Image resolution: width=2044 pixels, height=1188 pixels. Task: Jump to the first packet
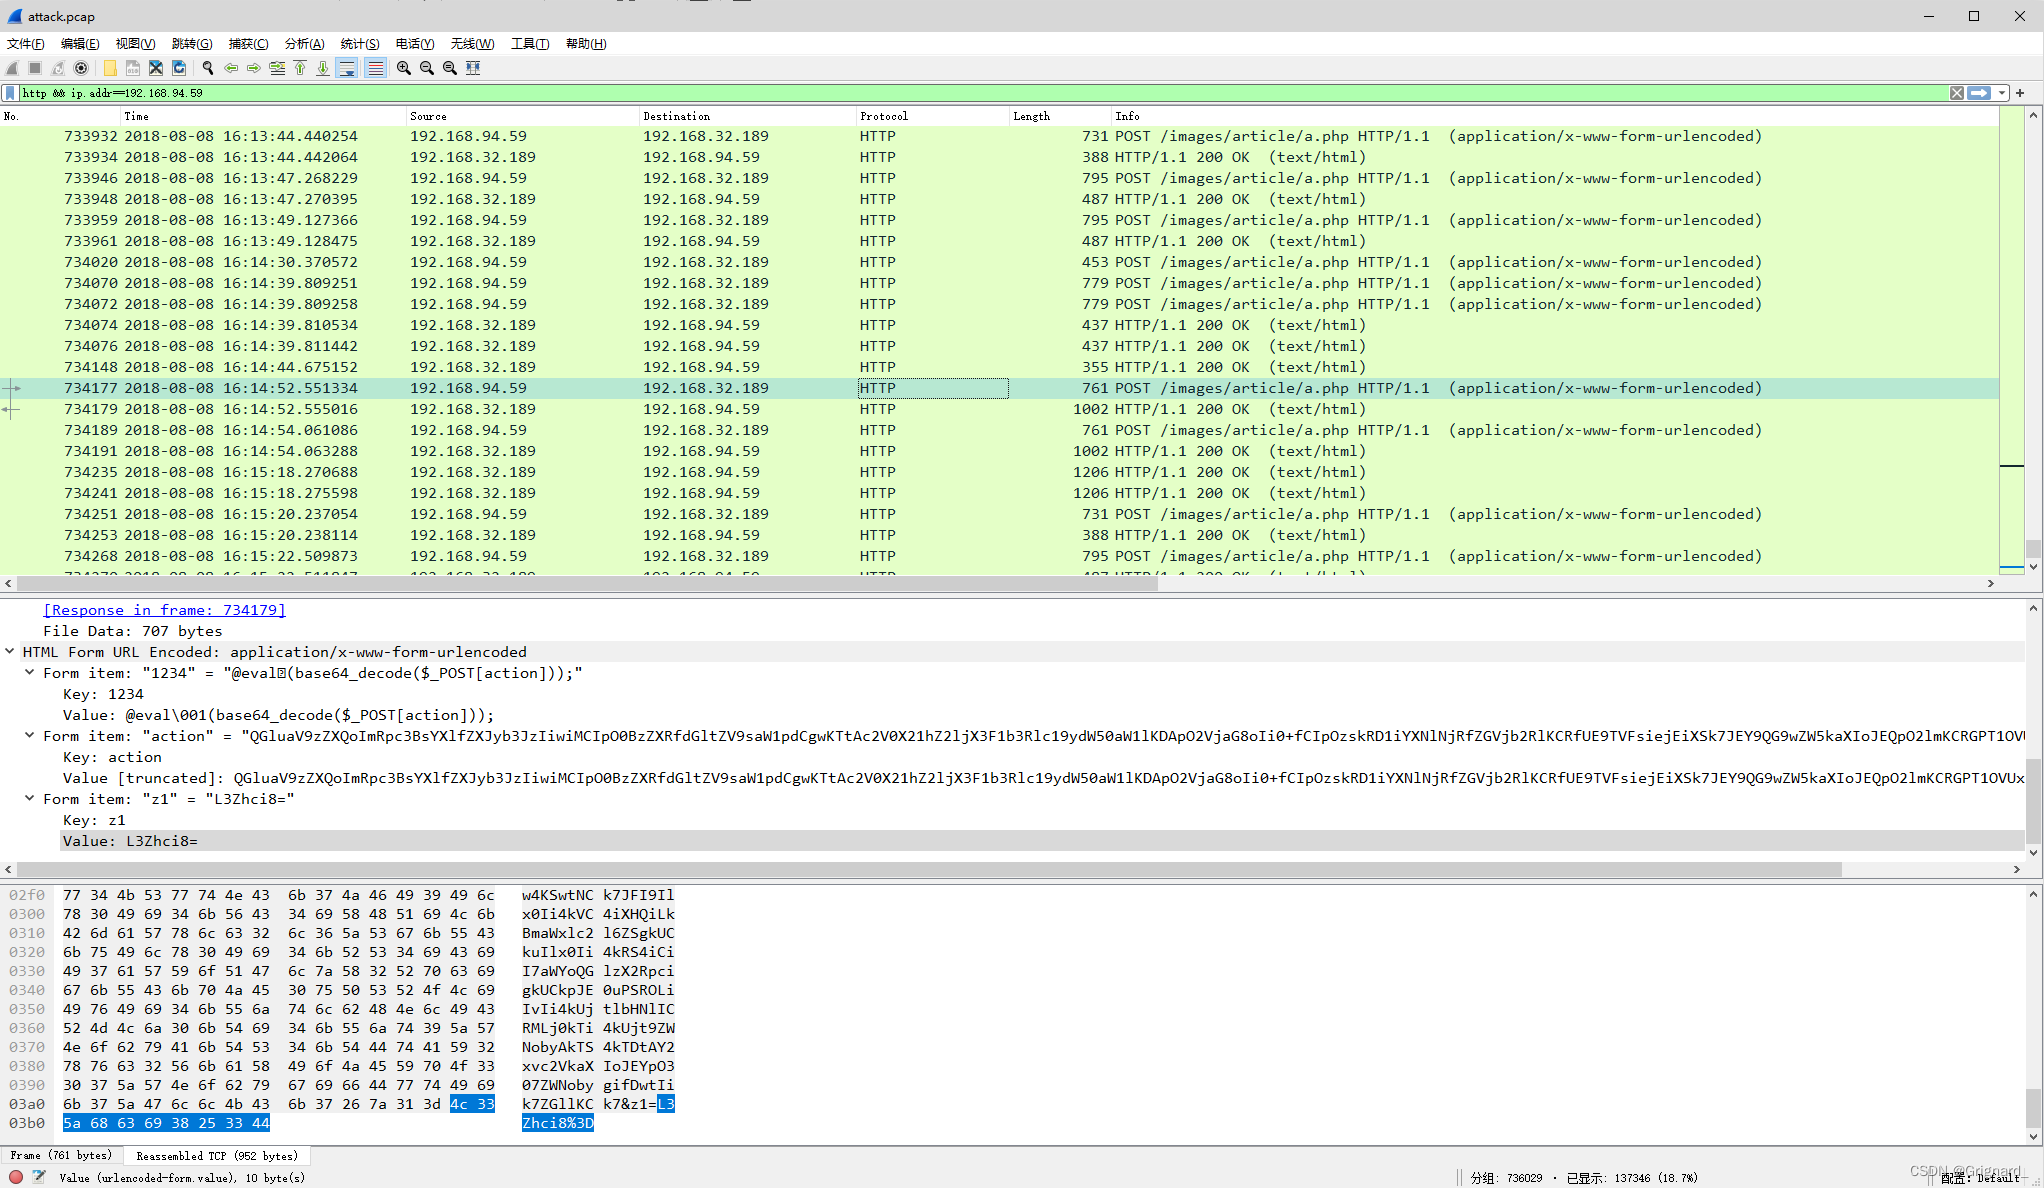pos(300,68)
